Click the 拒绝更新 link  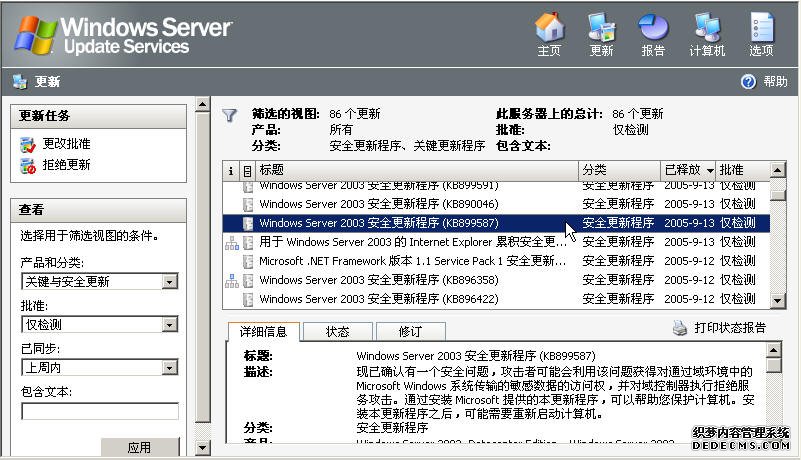tap(66, 165)
